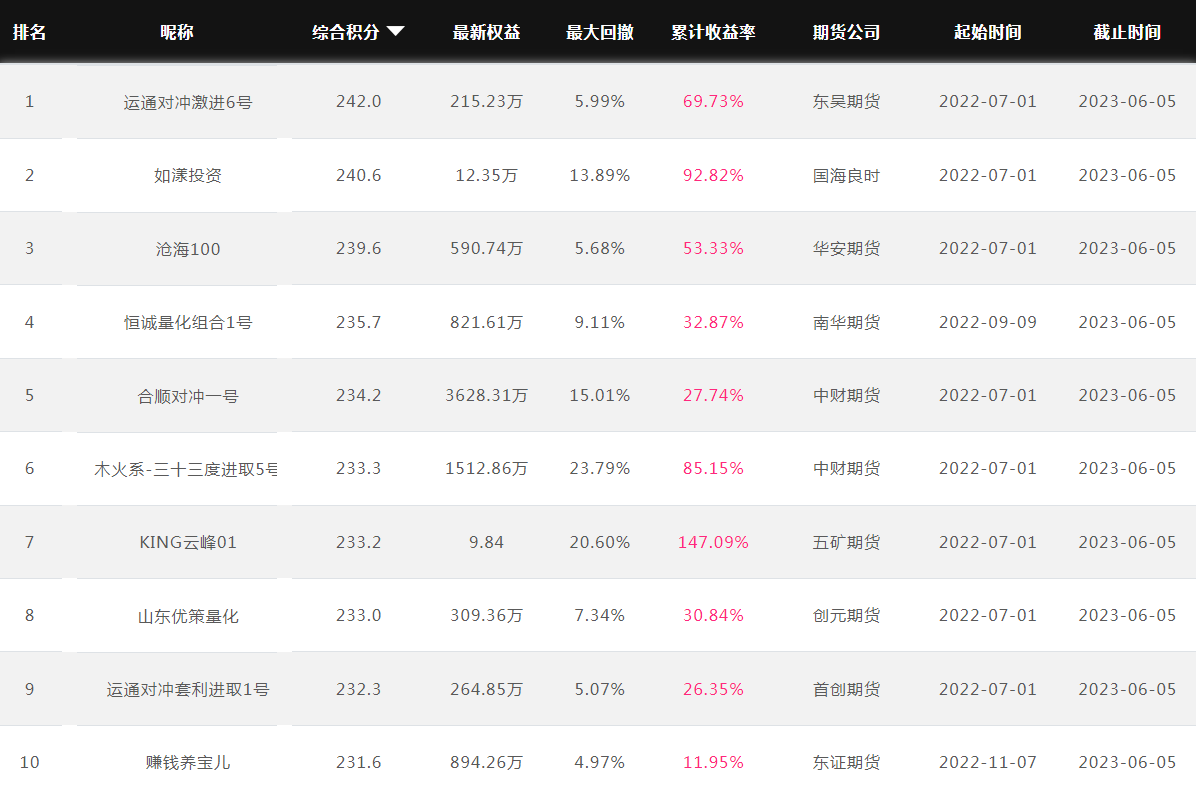Click the 排名 column header
Viewport: 1196px width, 795px height.
click(x=30, y=32)
